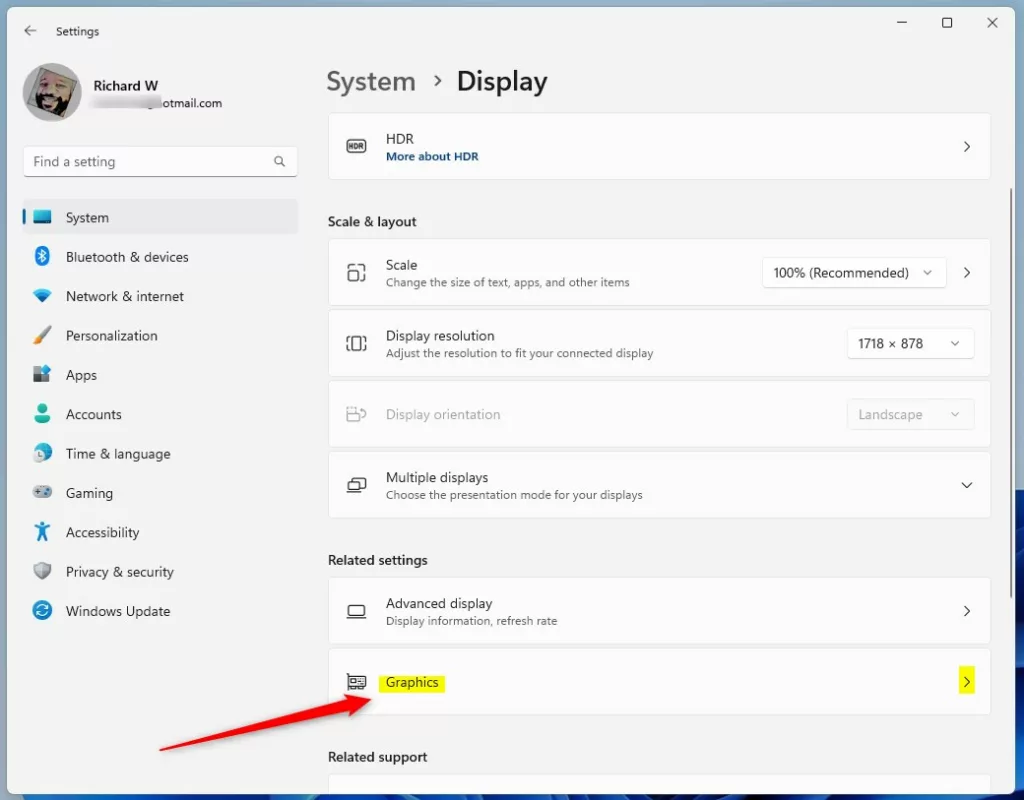Image resolution: width=1024 pixels, height=800 pixels.
Task: Click the Network & internet globe icon
Action: click(41, 296)
